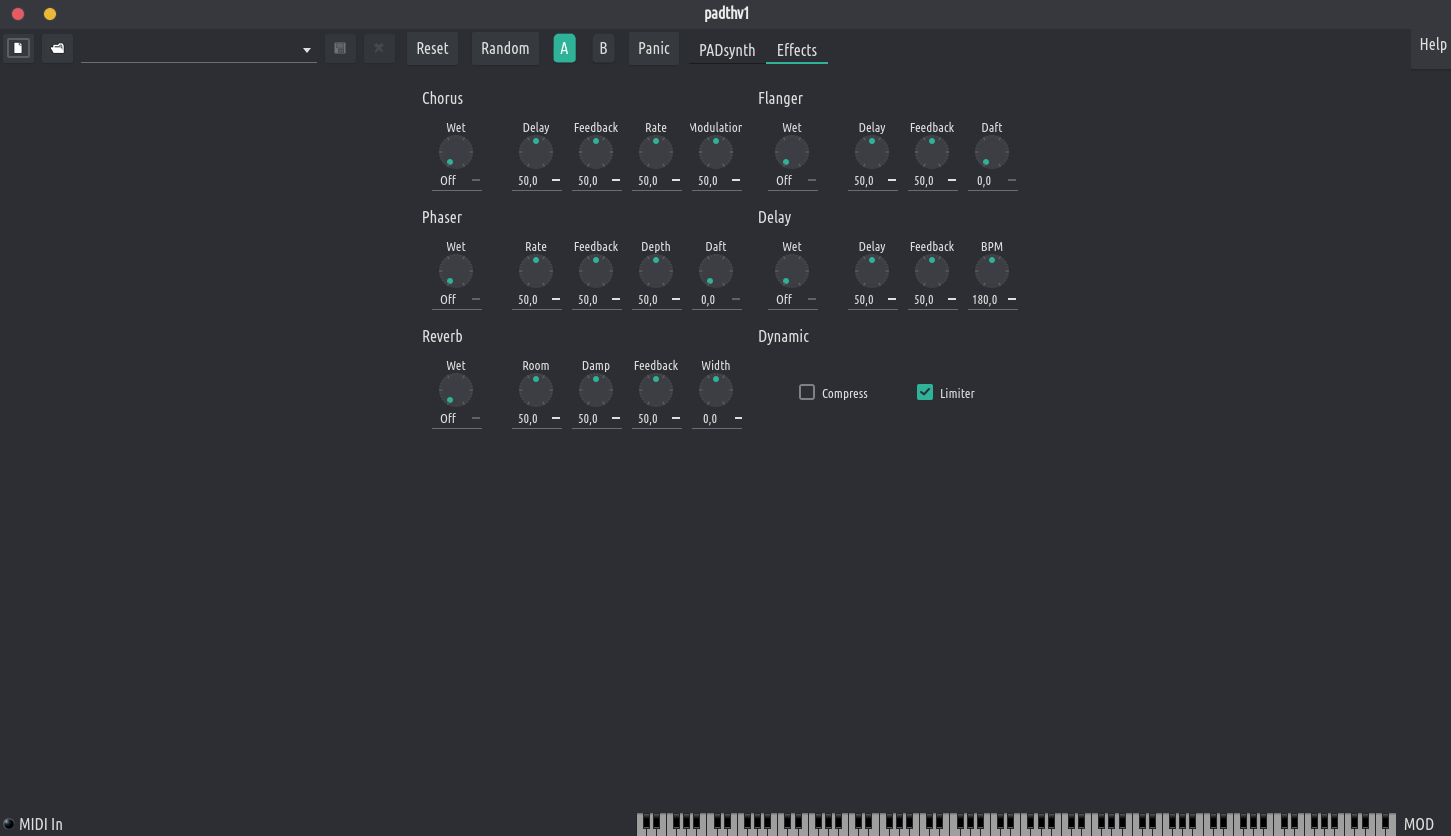This screenshot has width=1451, height=836.
Task: Click the stepper beside the Reverb Width value
Action: click(x=736, y=419)
